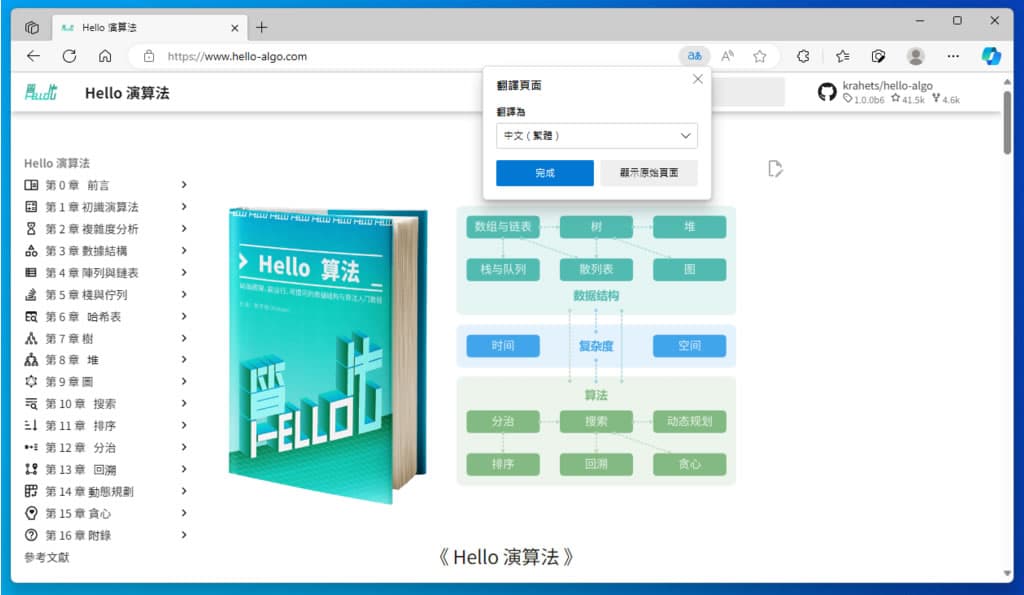1024x595 pixels.
Task: Click the 动态规划 diagram box
Action: (690, 421)
